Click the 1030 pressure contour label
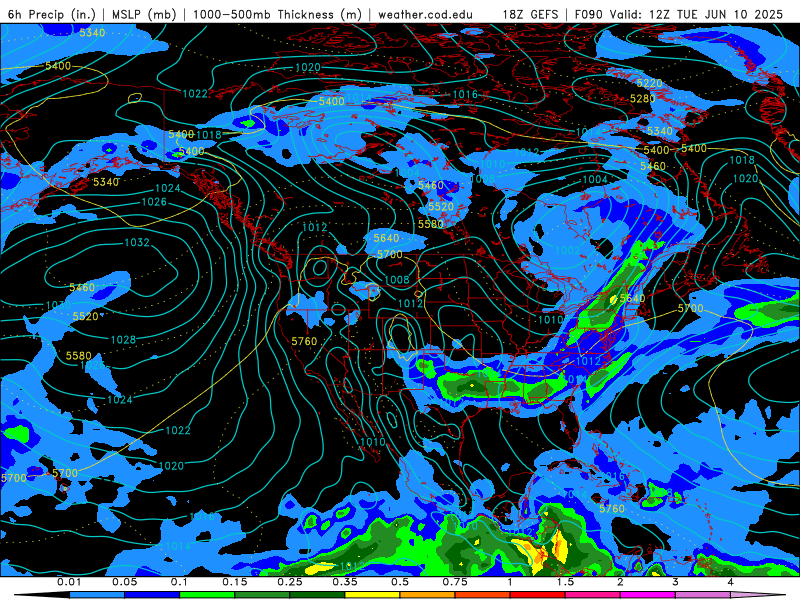Viewport: 800px width, 600px height. point(58,305)
